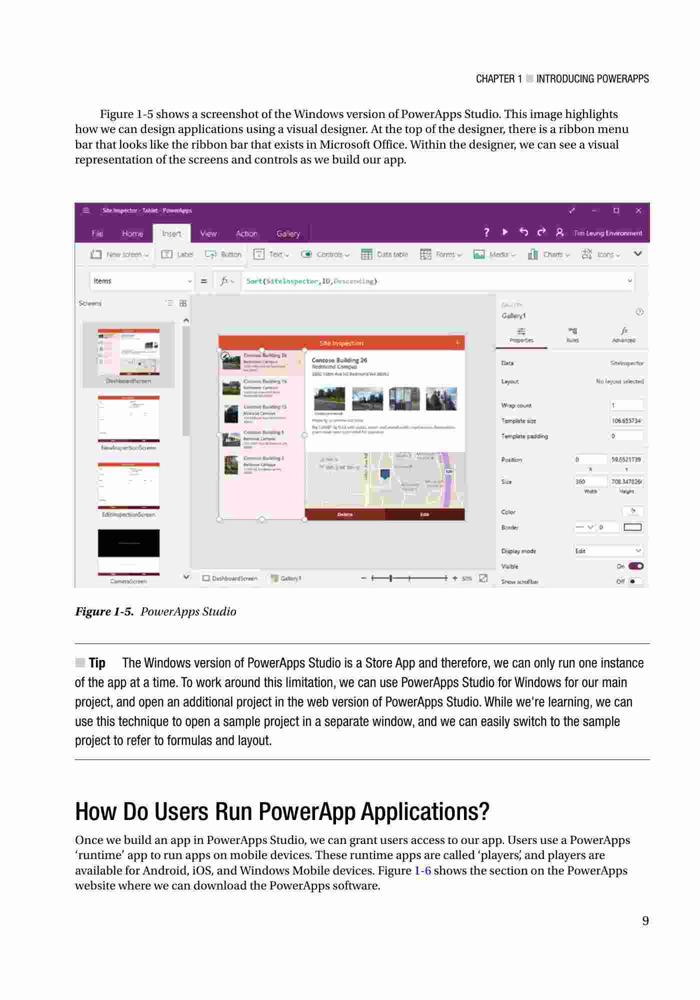Click the Edit button in the app canvas
The image size is (700, 1000).
pyautogui.click(x=425, y=514)
